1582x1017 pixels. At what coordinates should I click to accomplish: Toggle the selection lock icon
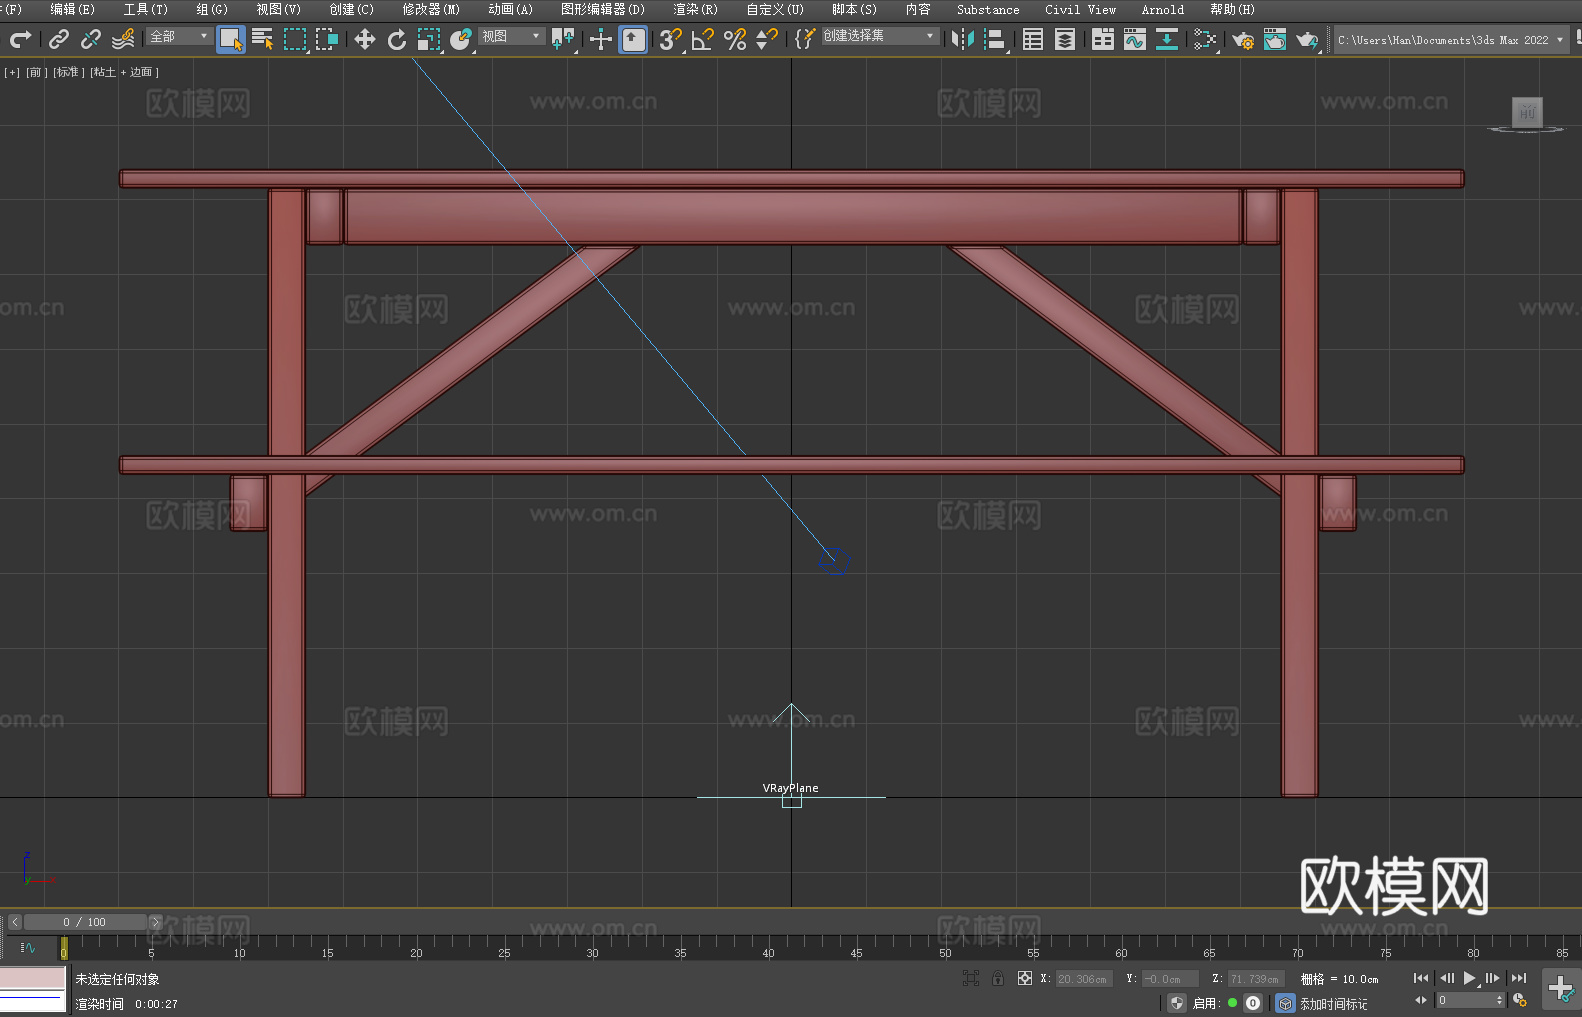click(998, 979)
